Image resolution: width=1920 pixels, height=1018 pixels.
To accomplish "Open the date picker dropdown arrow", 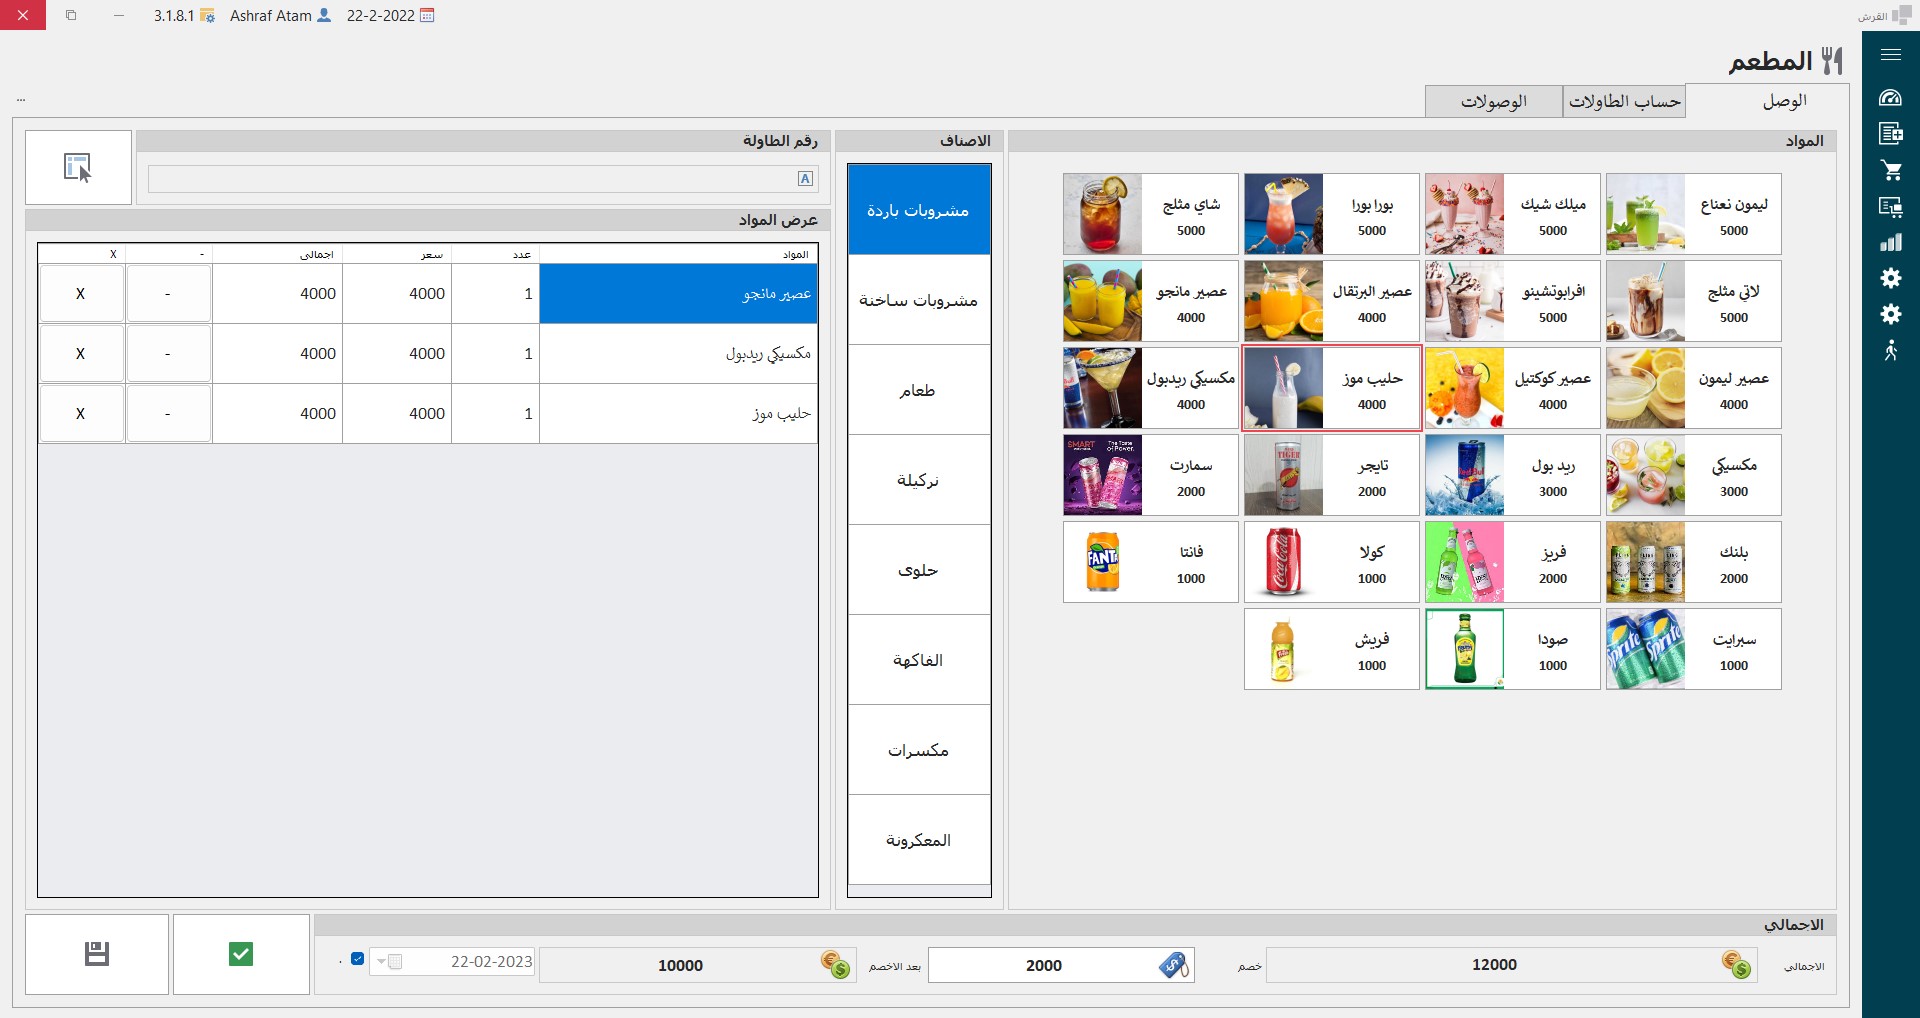I will [381, 962].
